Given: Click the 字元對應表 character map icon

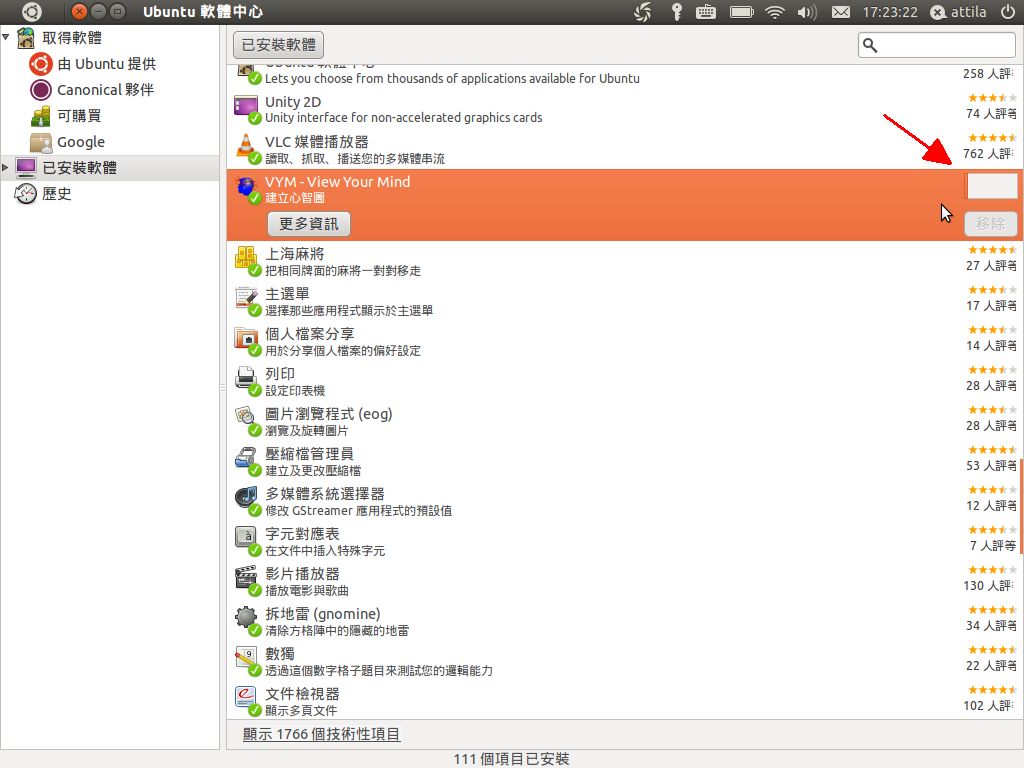Looking at the screenshot, I should click(246, 539).
